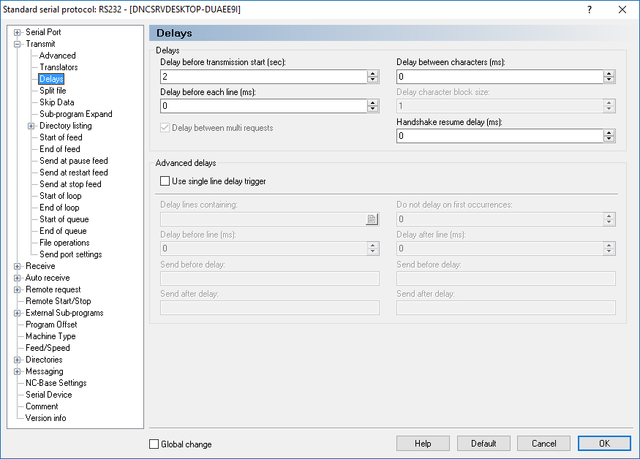Select Machine Type in the tree
640x459 pixels.
pyautogui.click(x=50, y=336)
